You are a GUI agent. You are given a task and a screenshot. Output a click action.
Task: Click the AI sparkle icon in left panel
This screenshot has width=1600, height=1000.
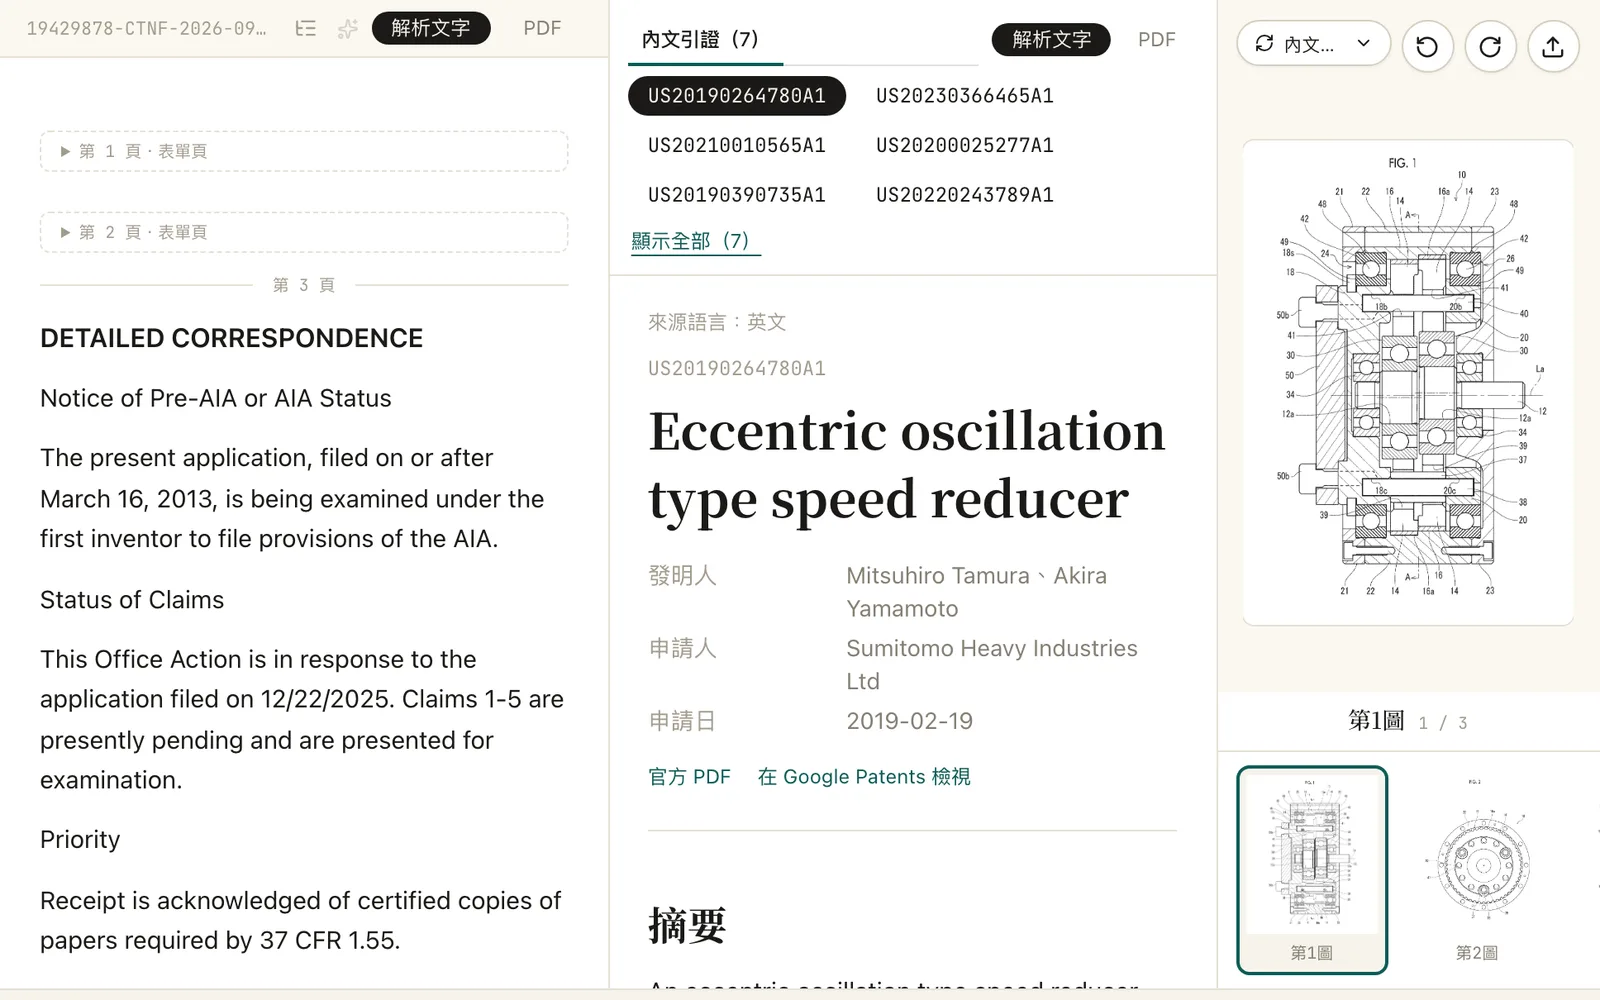[347, 29]
